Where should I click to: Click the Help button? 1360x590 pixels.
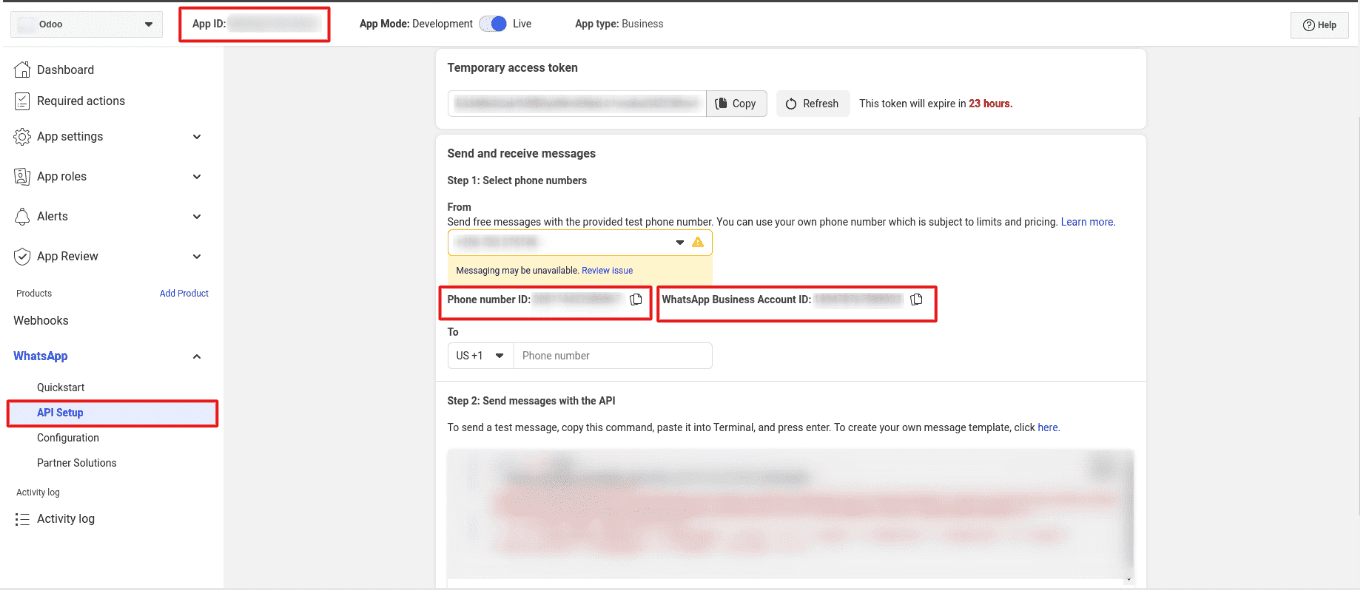1320,25
